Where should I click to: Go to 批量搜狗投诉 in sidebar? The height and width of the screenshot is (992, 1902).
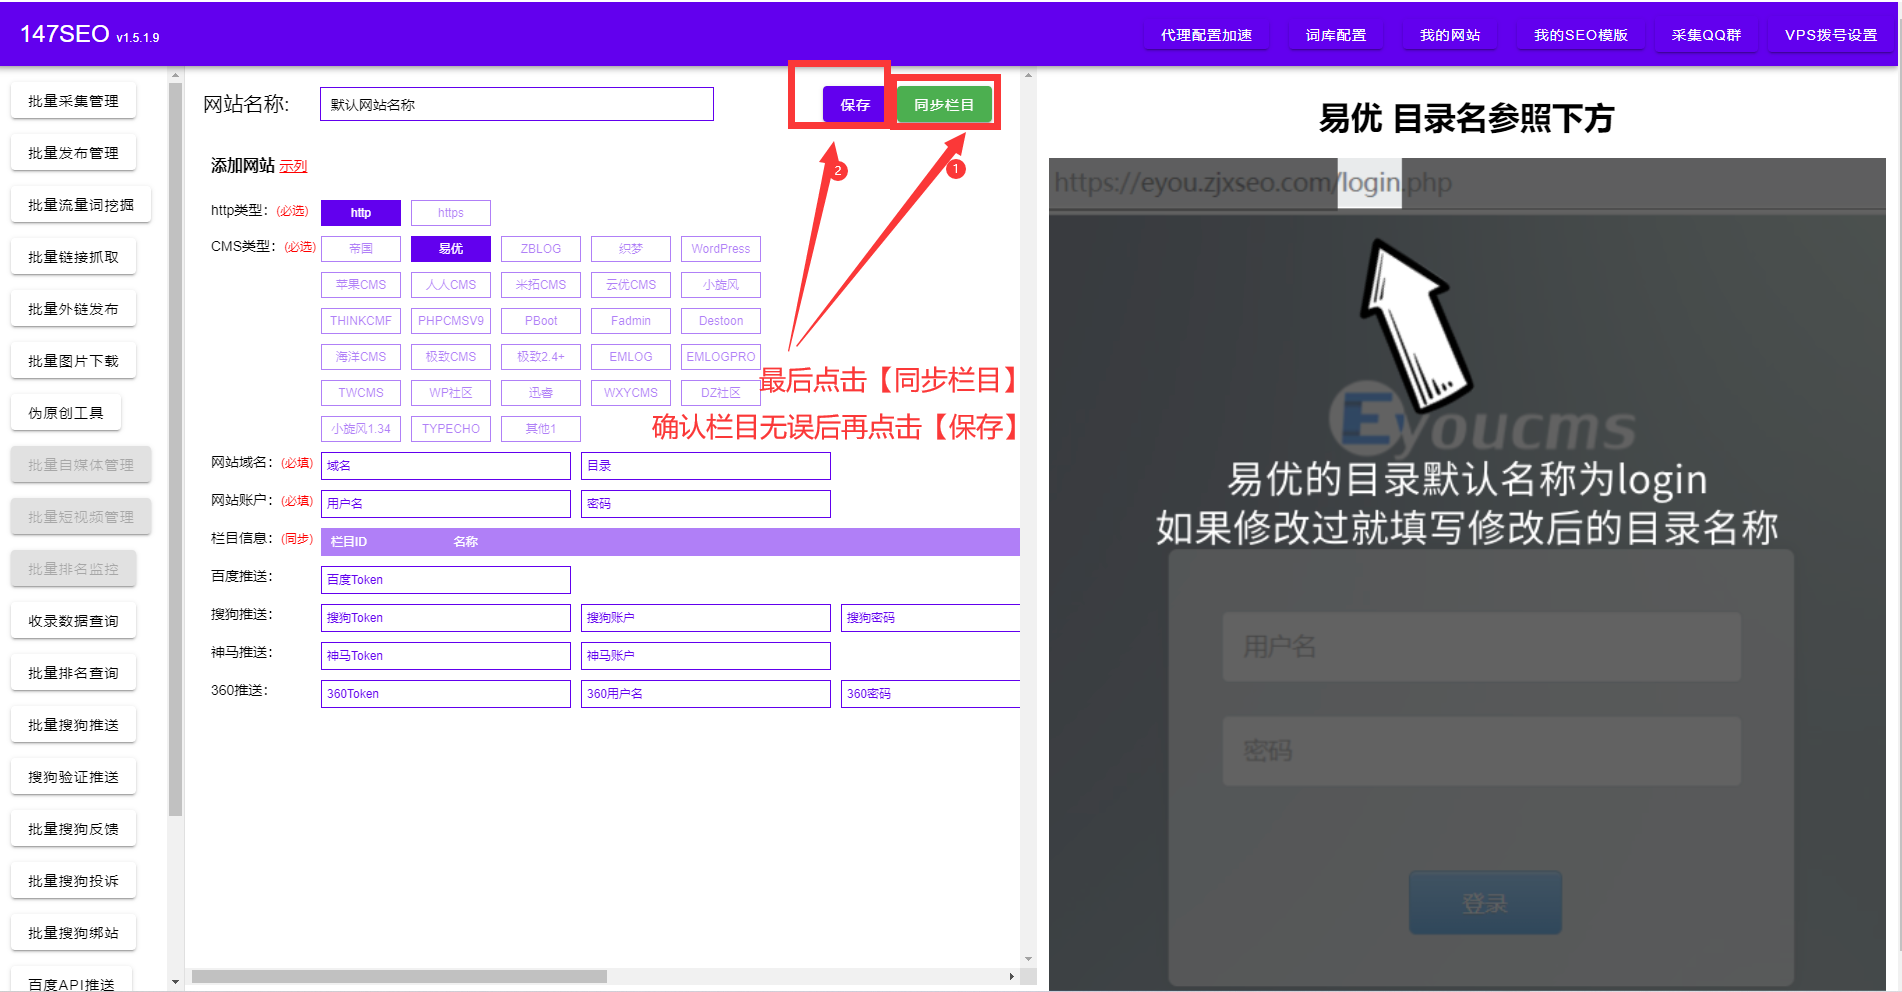point(73,881)
